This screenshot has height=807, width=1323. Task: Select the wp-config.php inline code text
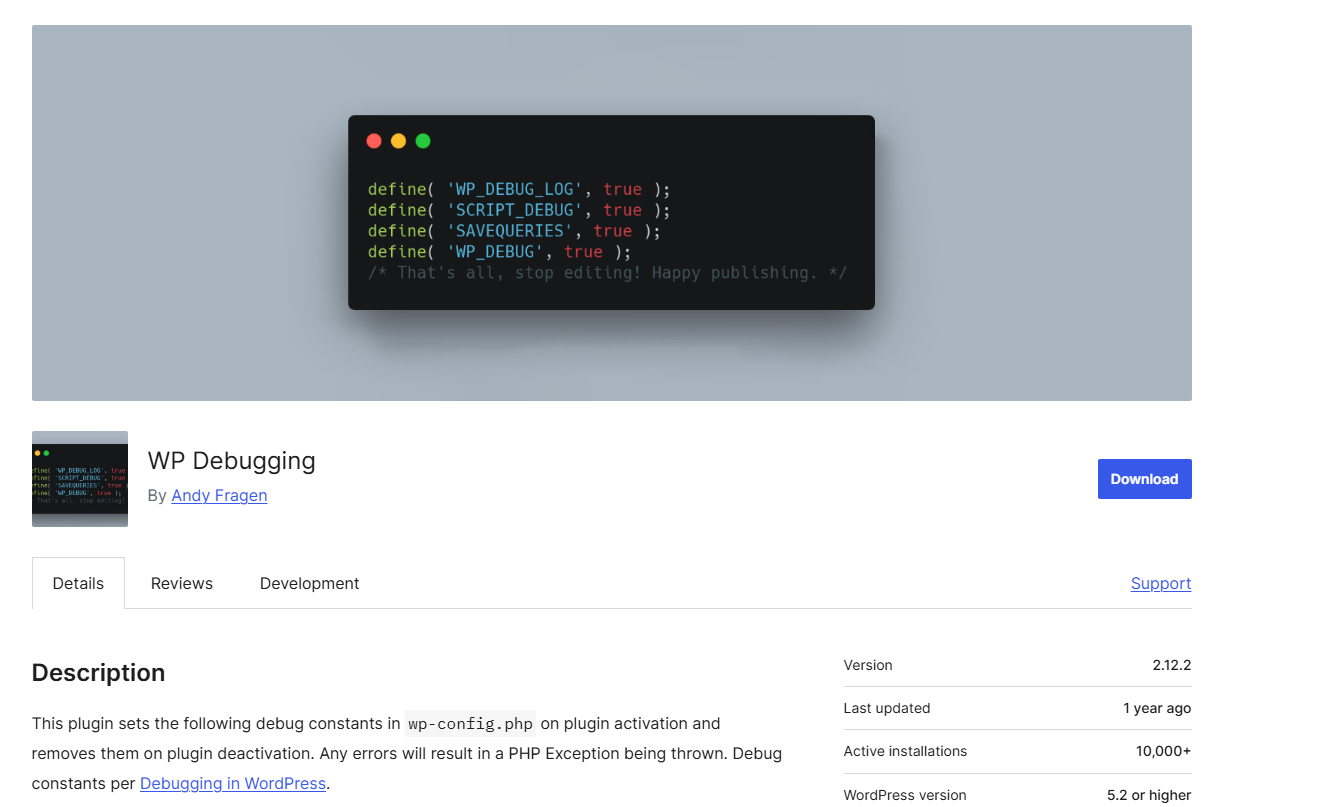(470, 723)
